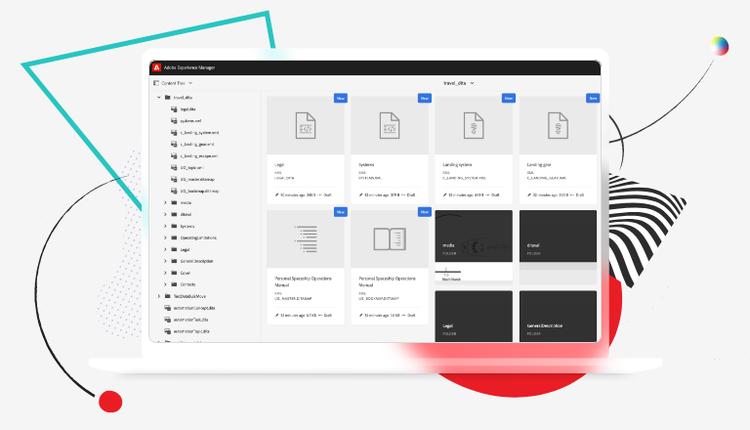Select the Legal topic card thumbnail

pyautogui.click(x=305, y=125)
